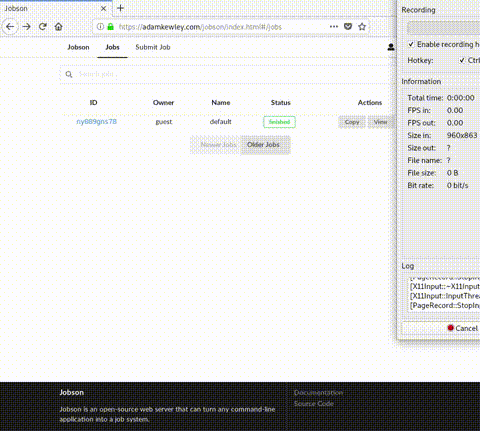The height and width of the screenshot is (431, 480).
Task: Go forward with the browser forward arrow
Action: pos(26,27)
